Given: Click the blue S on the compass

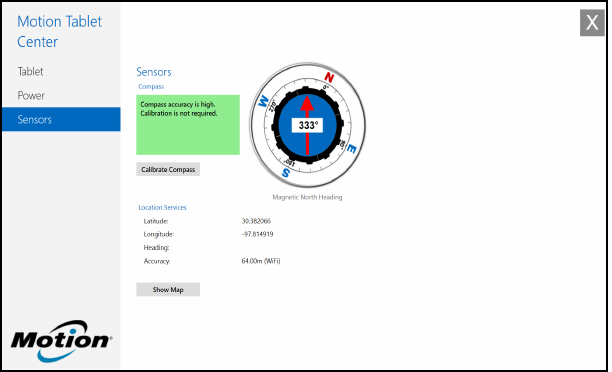Looking at the screenshot, I should pos(286,173).
